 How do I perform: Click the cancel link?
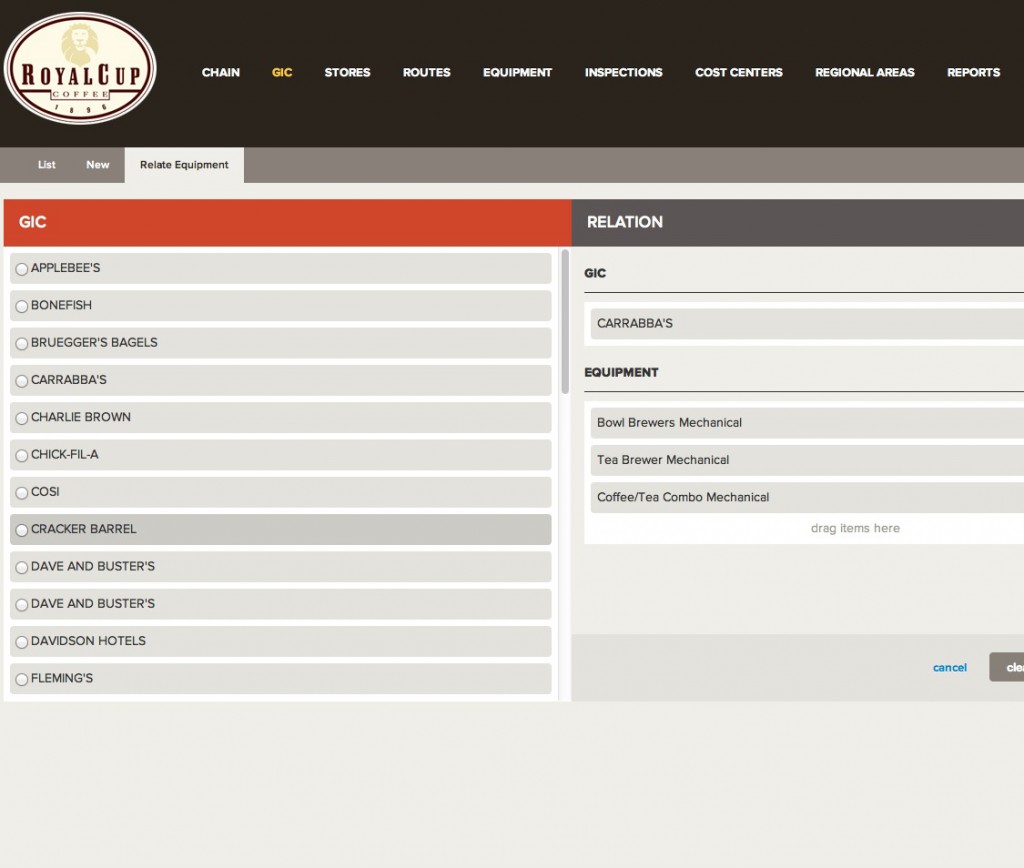click(x=950, y=667)
